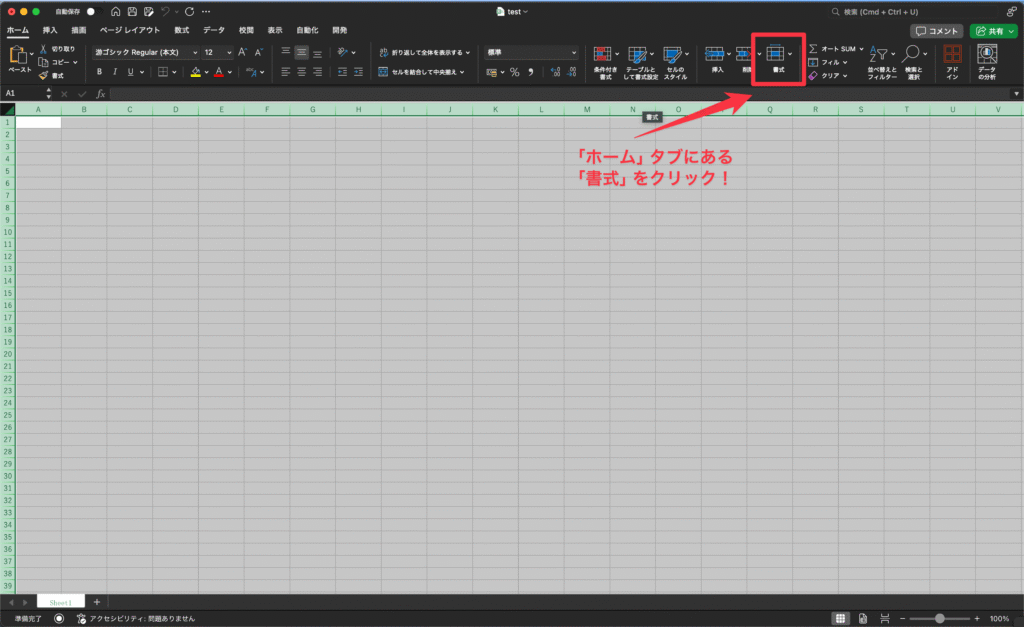Switch to Page Layout view in status bar
The width and height of the screenshot is (1024, 627).
coord(863,619)
